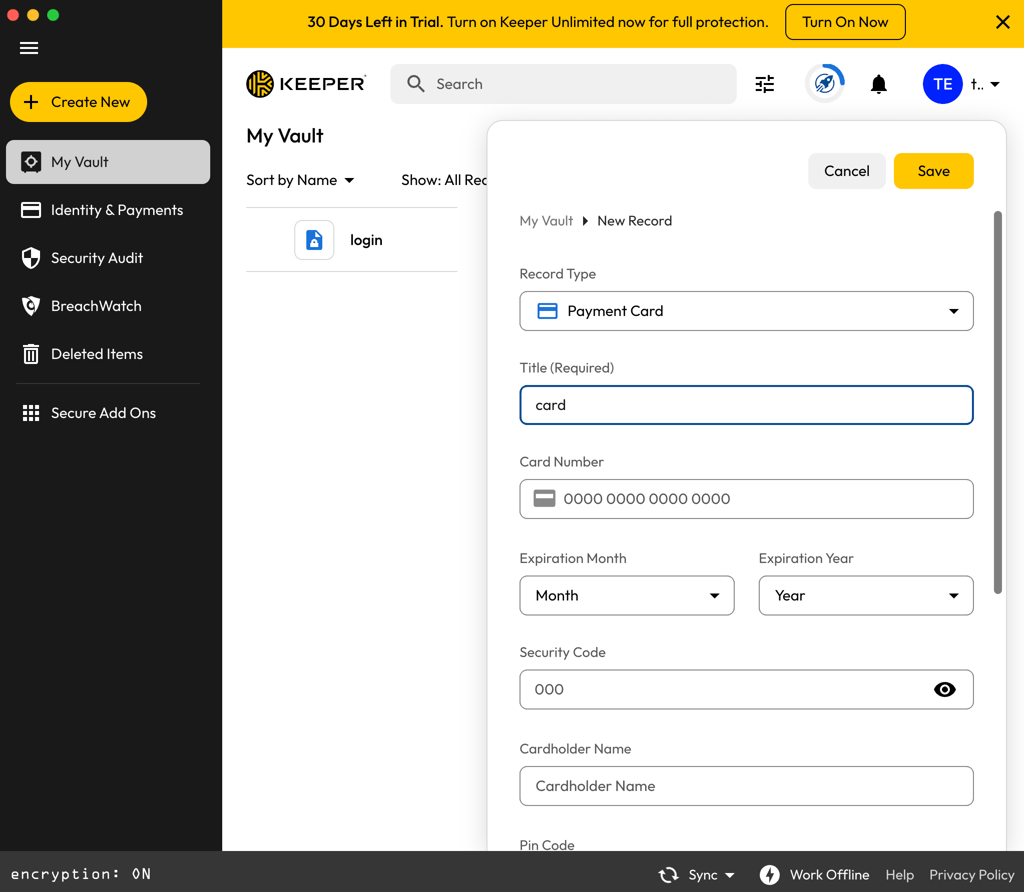This screenshot has width=1024, height=892.
Task: Click the TE account avatar
Action: pos(942,84)
